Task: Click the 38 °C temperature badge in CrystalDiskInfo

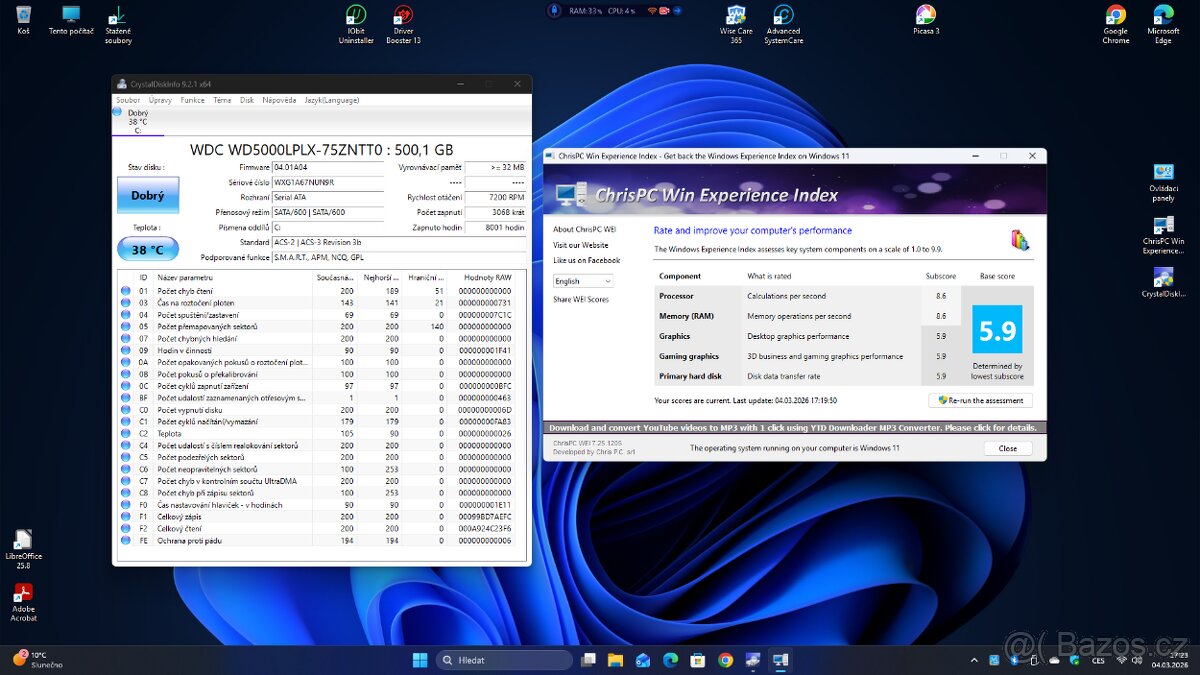Action: (x=147, y=248)
